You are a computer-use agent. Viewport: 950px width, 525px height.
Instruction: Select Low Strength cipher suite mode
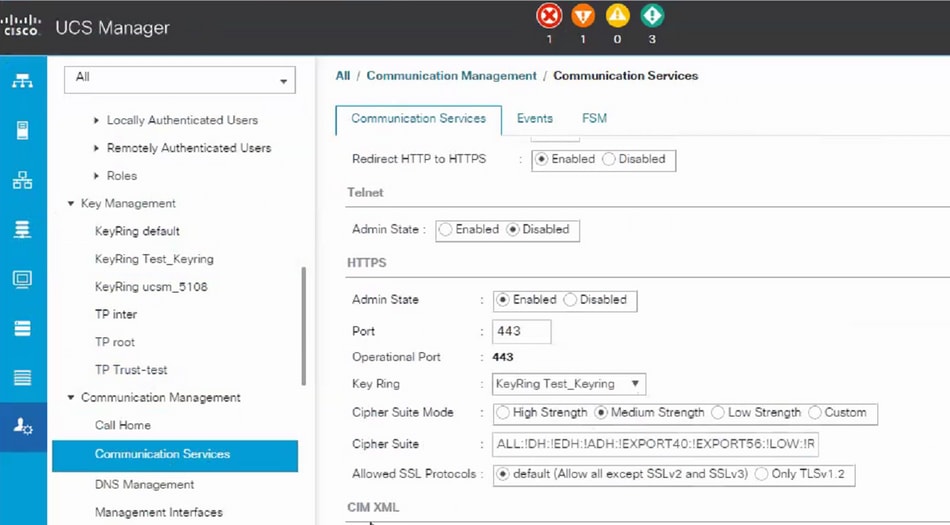(718, 413)
